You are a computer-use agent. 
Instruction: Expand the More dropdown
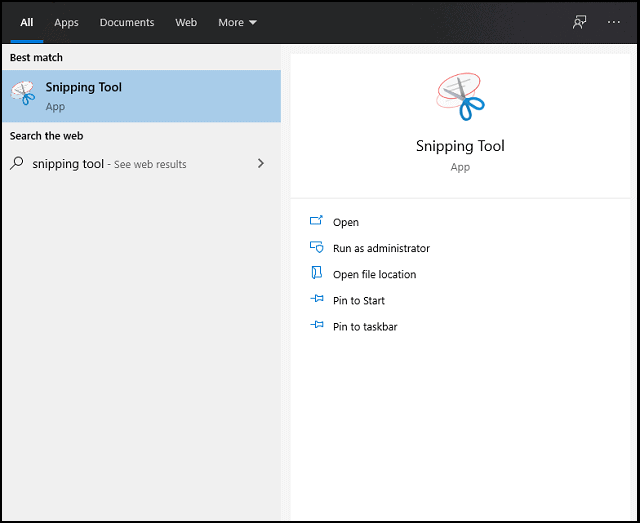pyautogui.click(x=237, y=22)
